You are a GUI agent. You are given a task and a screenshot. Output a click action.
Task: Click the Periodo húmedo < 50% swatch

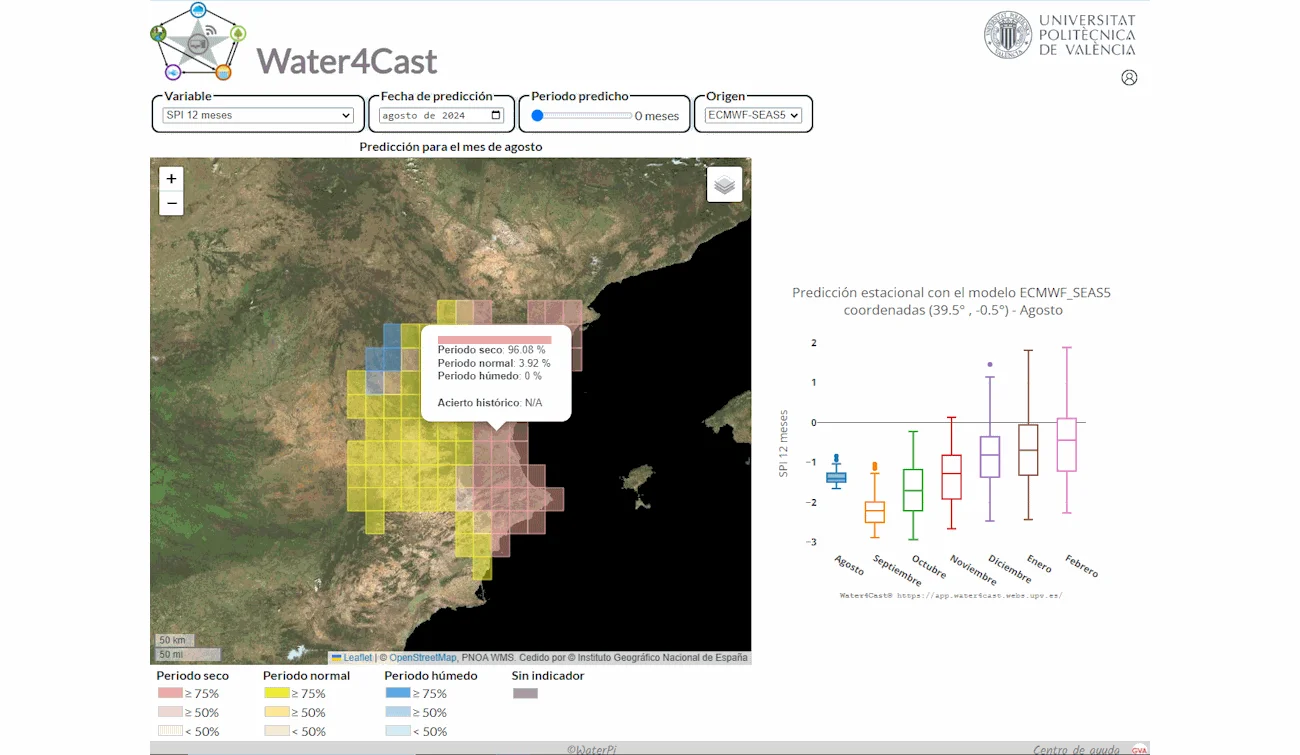click(x=398, y=731)
